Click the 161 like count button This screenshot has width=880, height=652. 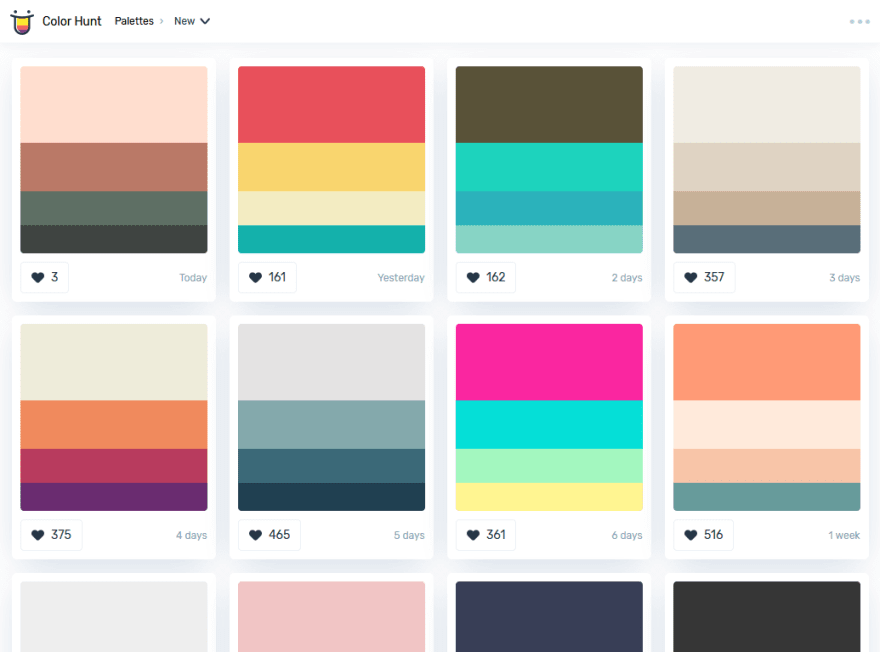[267, 277]
